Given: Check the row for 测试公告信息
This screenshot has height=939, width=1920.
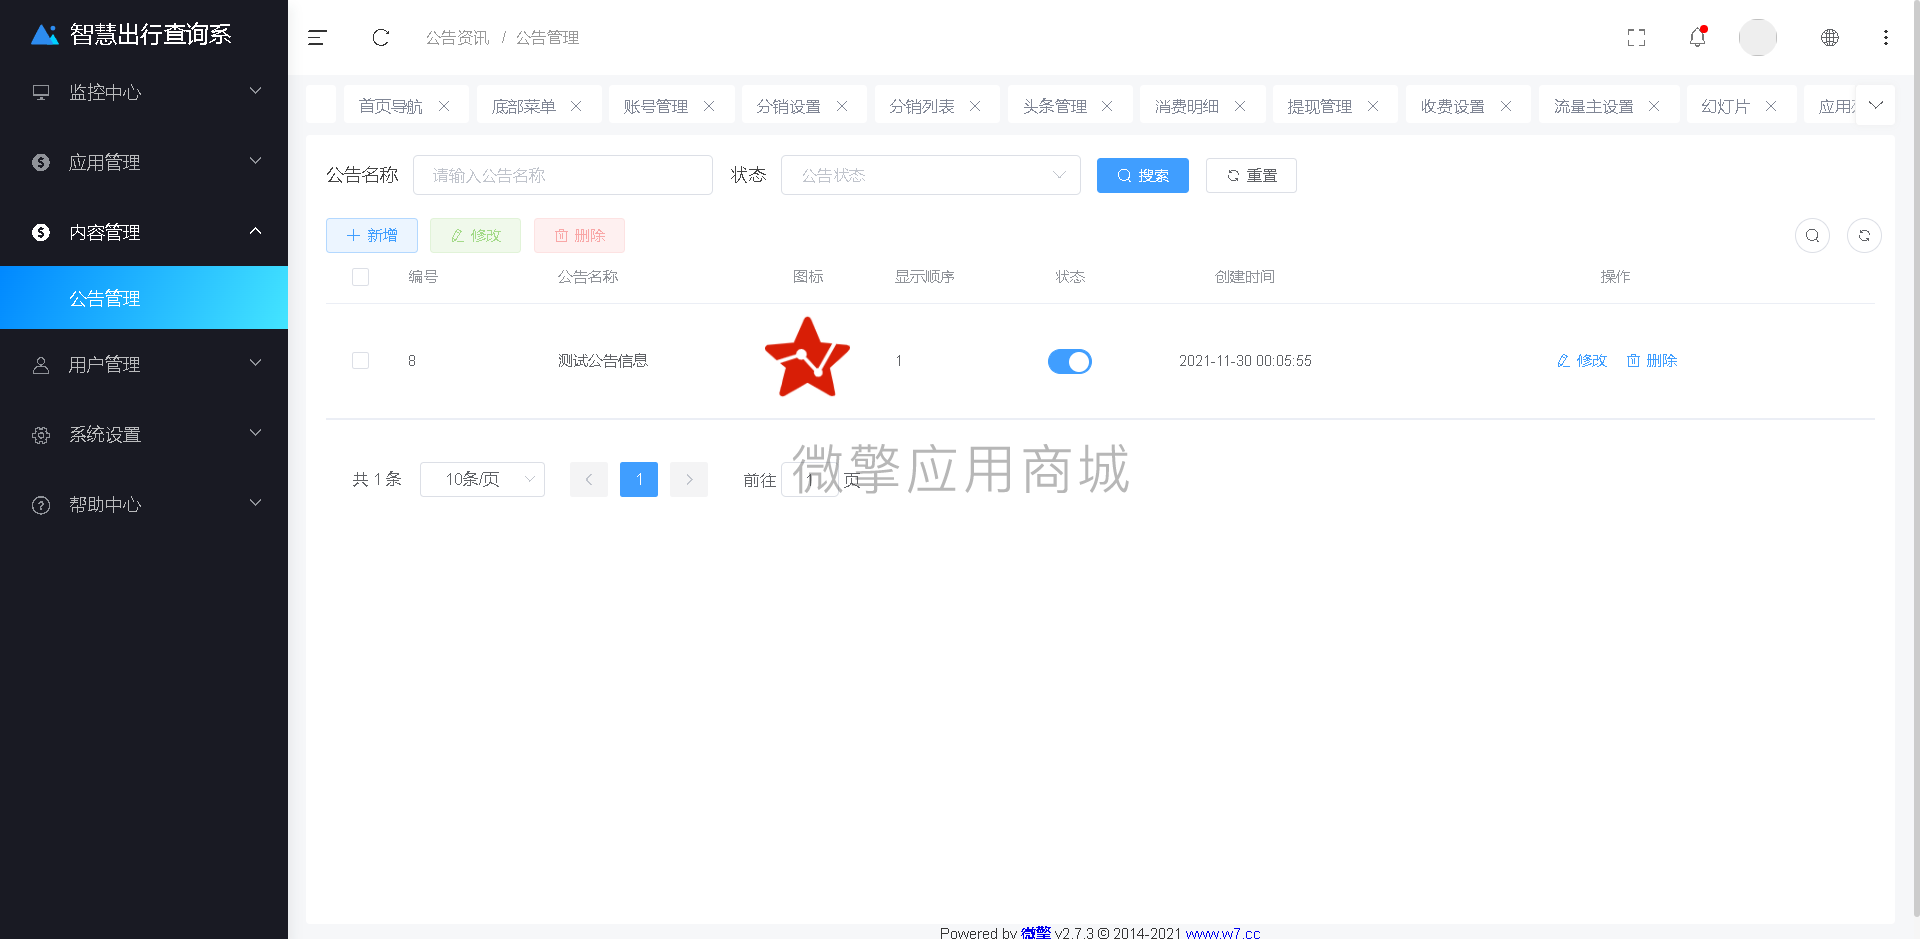Looking at the screenshot, I should 361,361.
